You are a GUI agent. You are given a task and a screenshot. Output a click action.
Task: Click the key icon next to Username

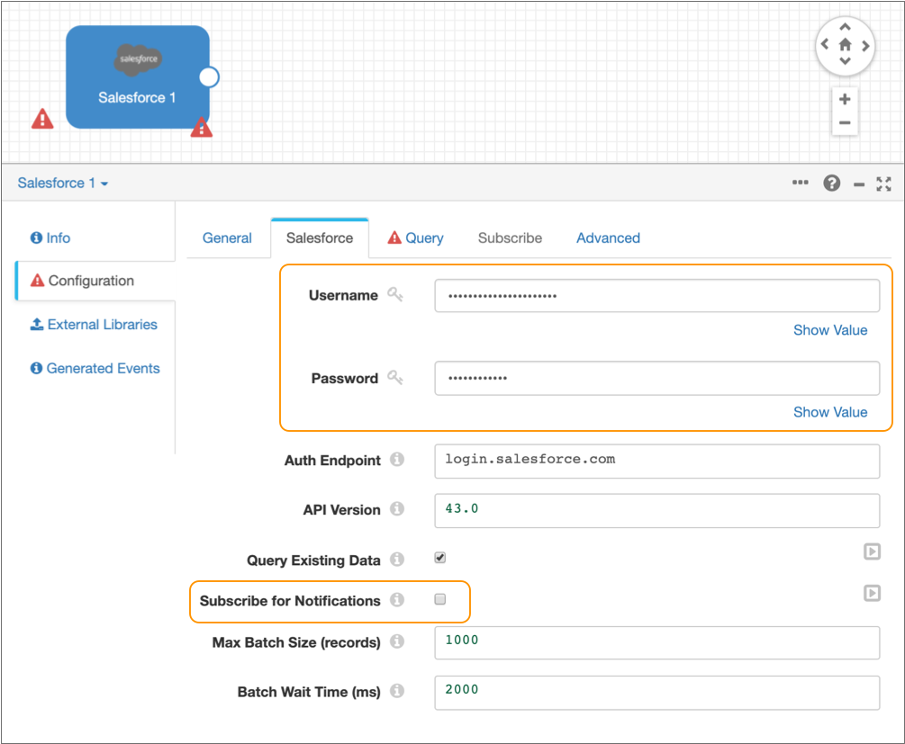(x=395, y=295)
